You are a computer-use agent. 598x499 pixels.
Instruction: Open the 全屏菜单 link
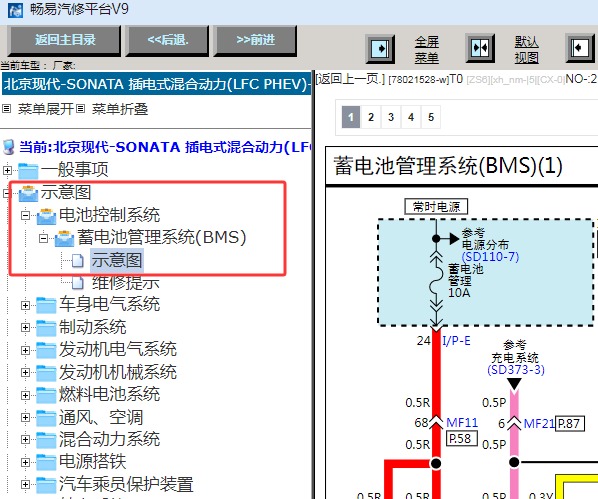[426, 50]
